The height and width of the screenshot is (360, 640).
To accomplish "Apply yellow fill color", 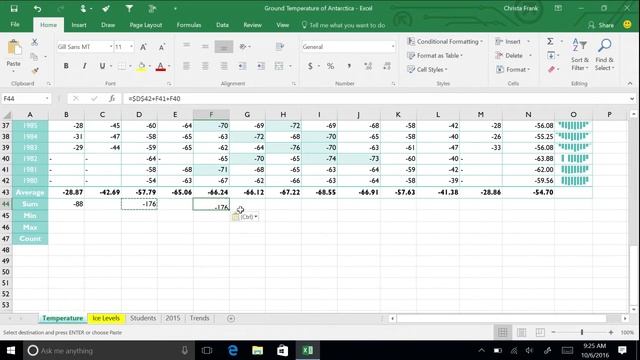I will 141,66.
